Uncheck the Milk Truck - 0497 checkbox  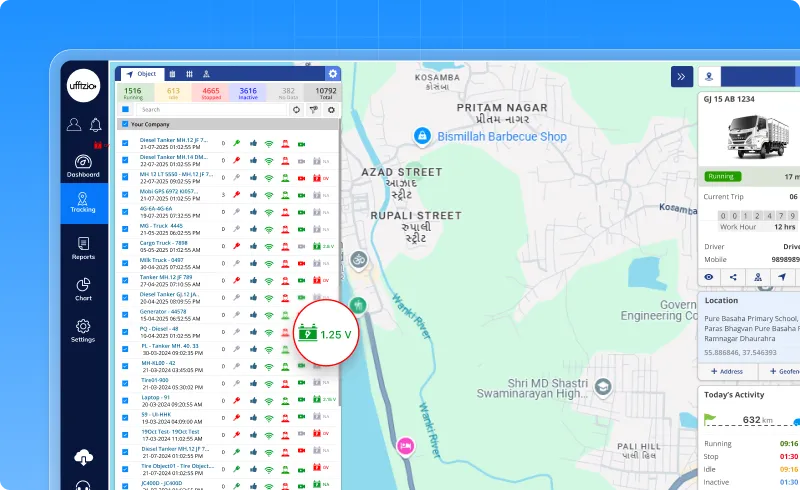(125, 262)
